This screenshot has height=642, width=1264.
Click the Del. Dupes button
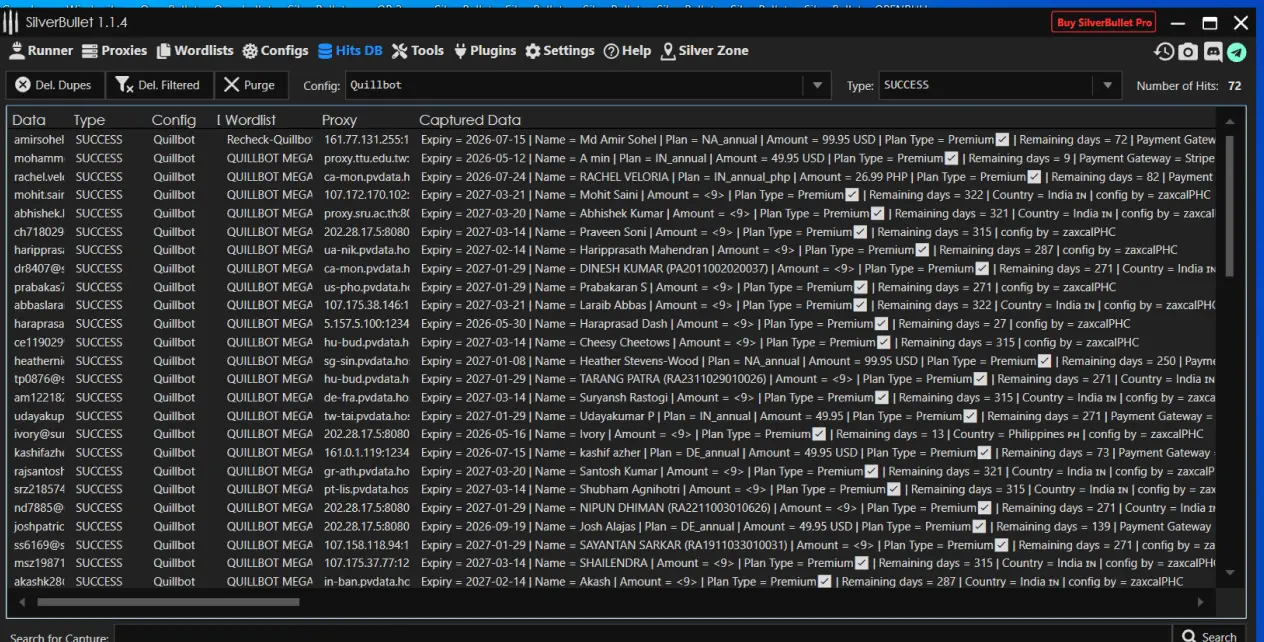54,85
